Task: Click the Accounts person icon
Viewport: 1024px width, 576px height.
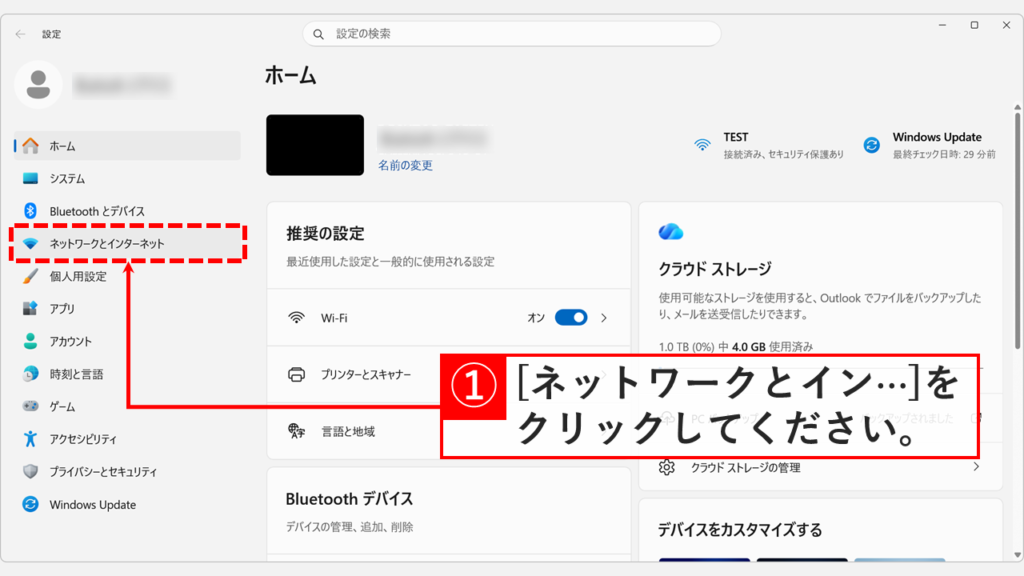Action: pyautogui.click(x=30, y=341)
